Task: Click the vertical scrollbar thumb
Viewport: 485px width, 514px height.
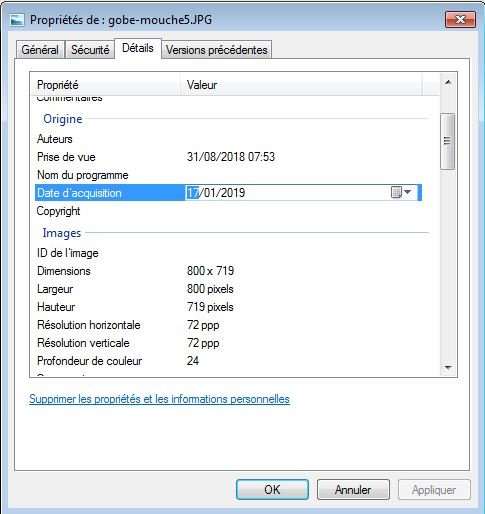Action: [x=447, y=141]
